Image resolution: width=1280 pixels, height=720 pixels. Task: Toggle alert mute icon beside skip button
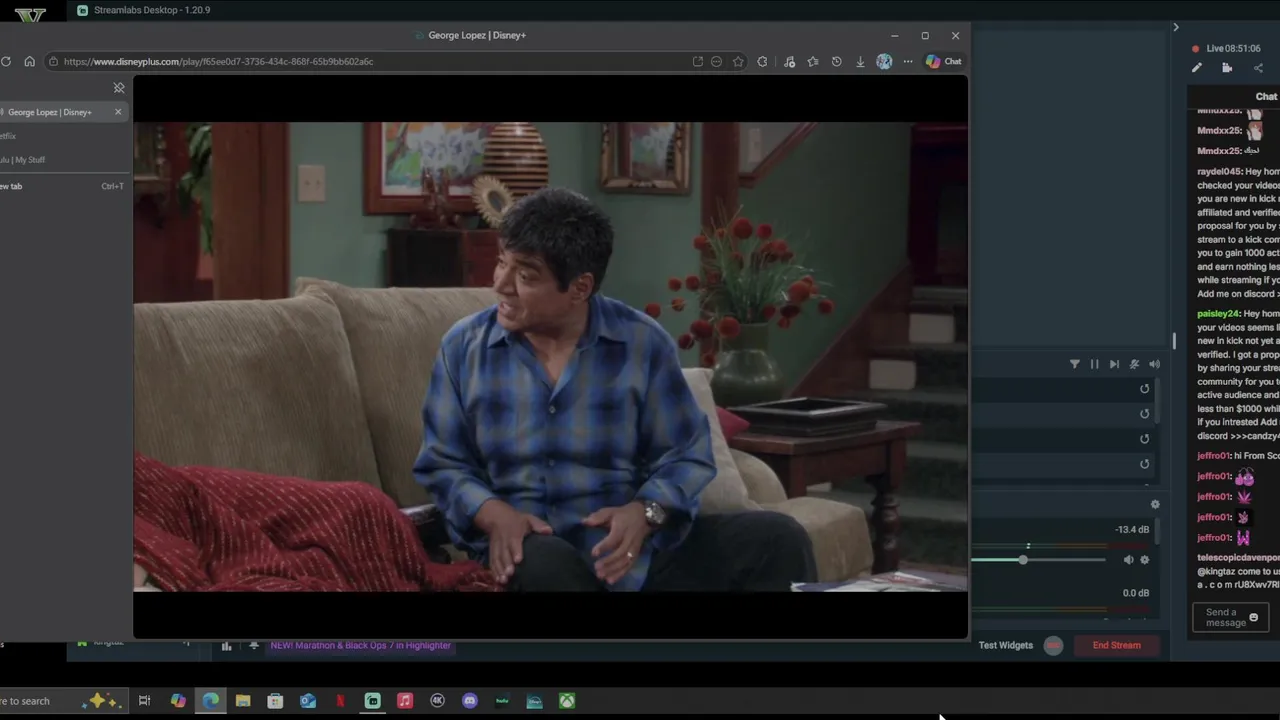pos(1134,365)
